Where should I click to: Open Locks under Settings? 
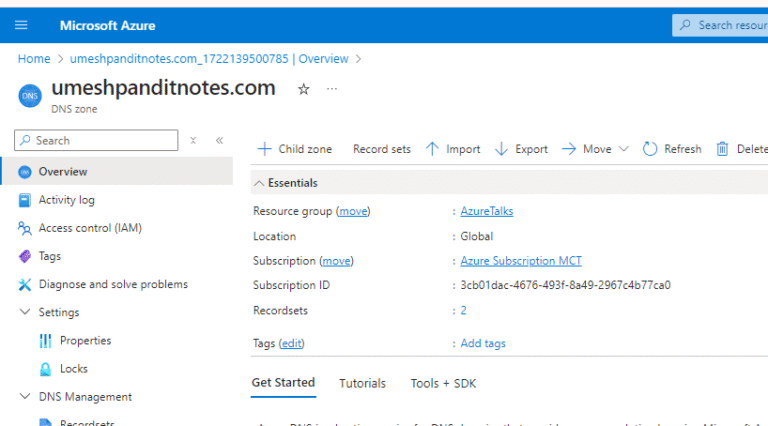click(73, 368)
